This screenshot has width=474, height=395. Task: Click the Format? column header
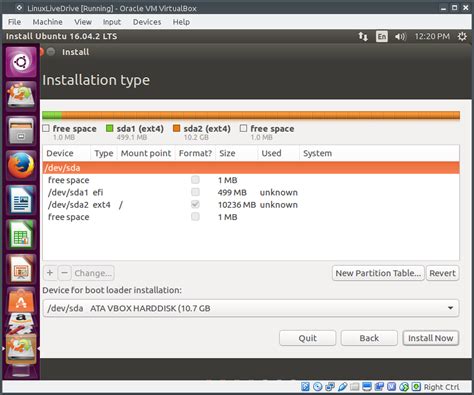(195, 153)
